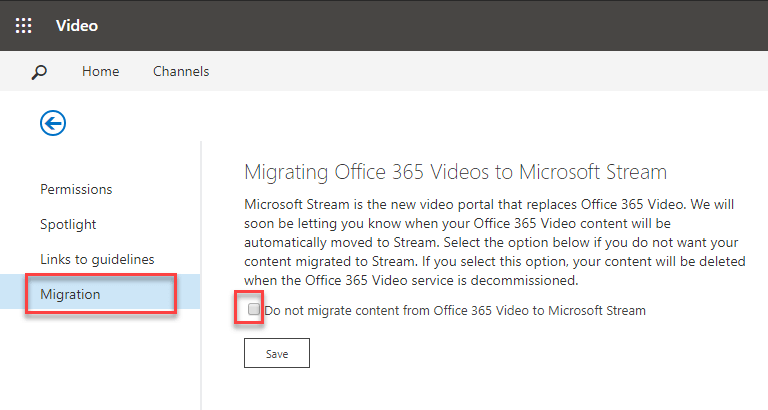
Task: Click blank sidebar area below Migration
Action: click(x=100, y=360)
